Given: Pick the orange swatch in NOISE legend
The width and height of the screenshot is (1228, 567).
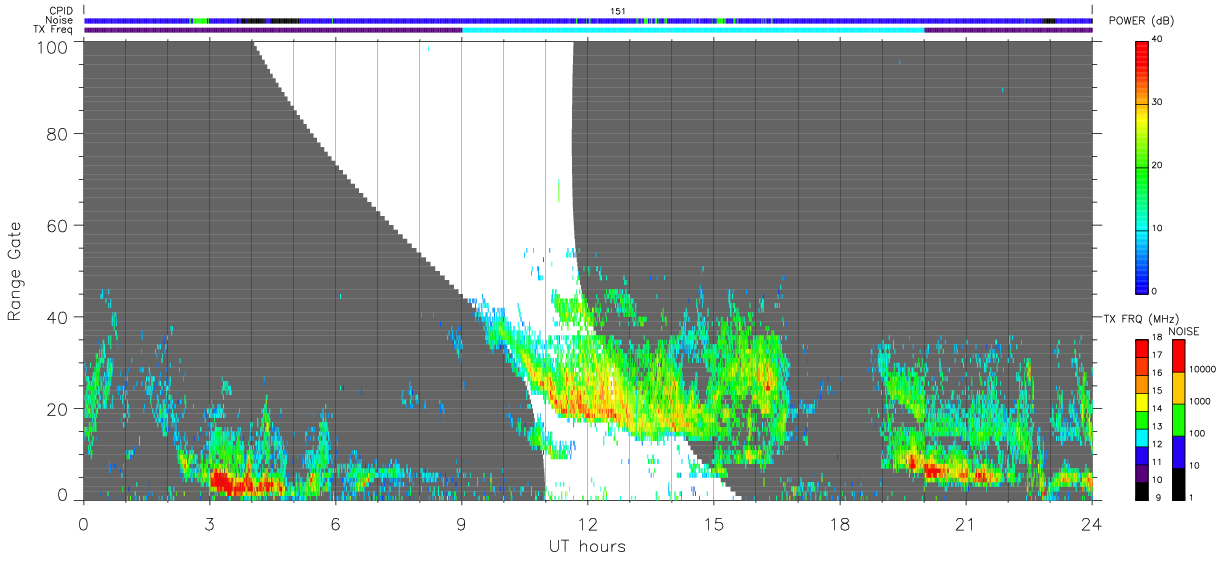Looking at the screenshot, I should point(1178,389).
